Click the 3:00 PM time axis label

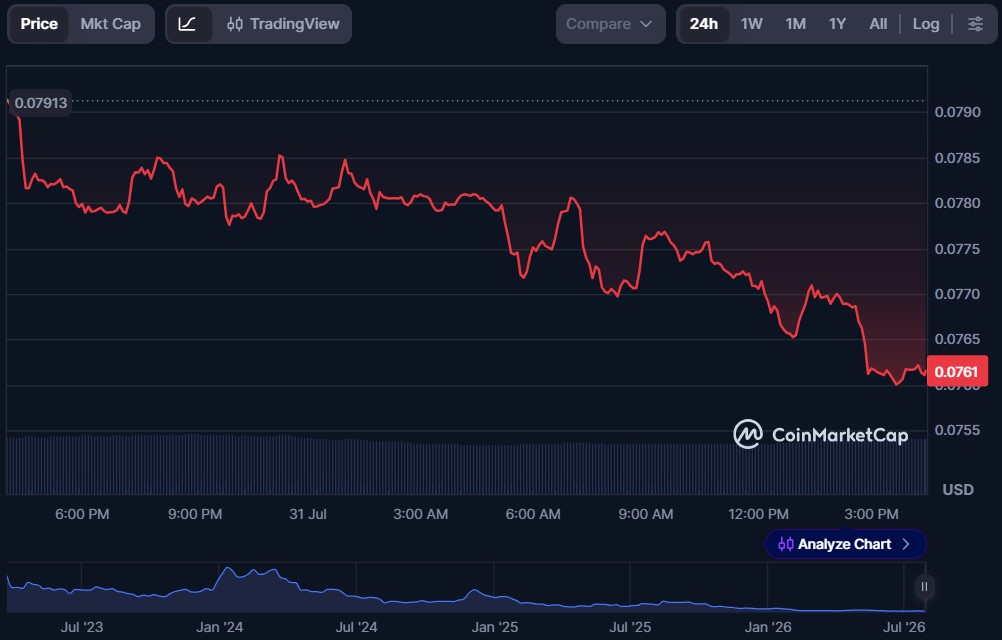tap(871, 514)
